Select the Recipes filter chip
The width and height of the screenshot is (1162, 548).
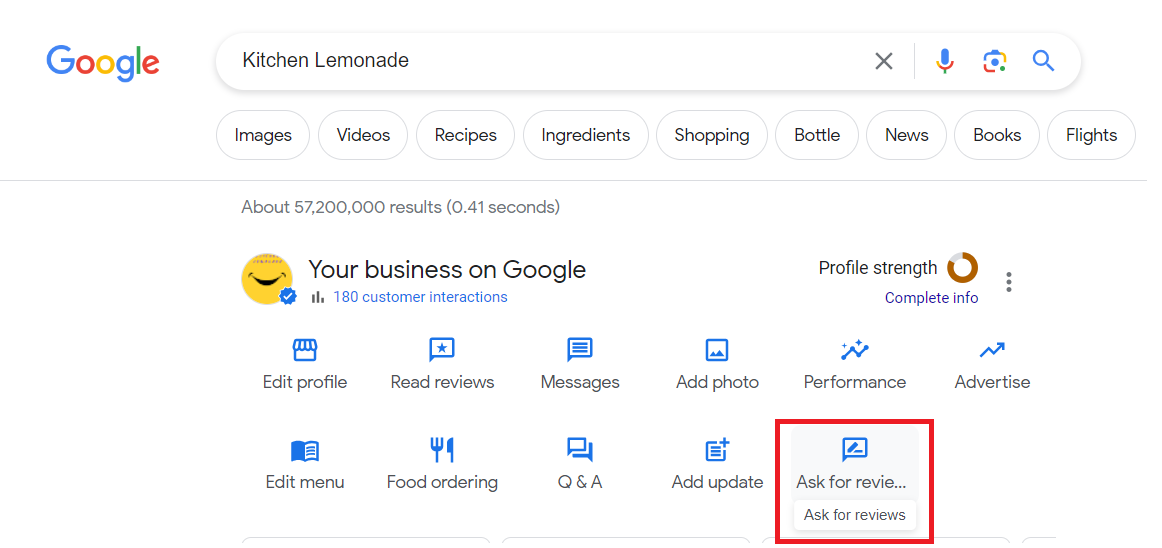(x=465, y=135)
